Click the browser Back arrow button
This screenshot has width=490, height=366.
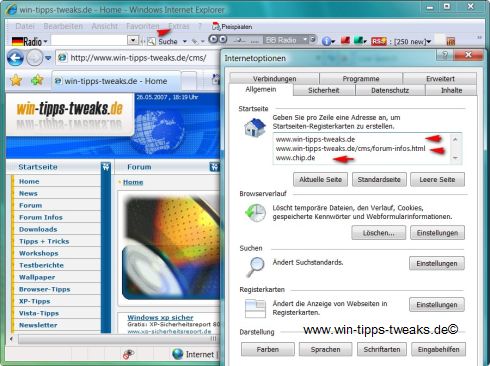15,58
